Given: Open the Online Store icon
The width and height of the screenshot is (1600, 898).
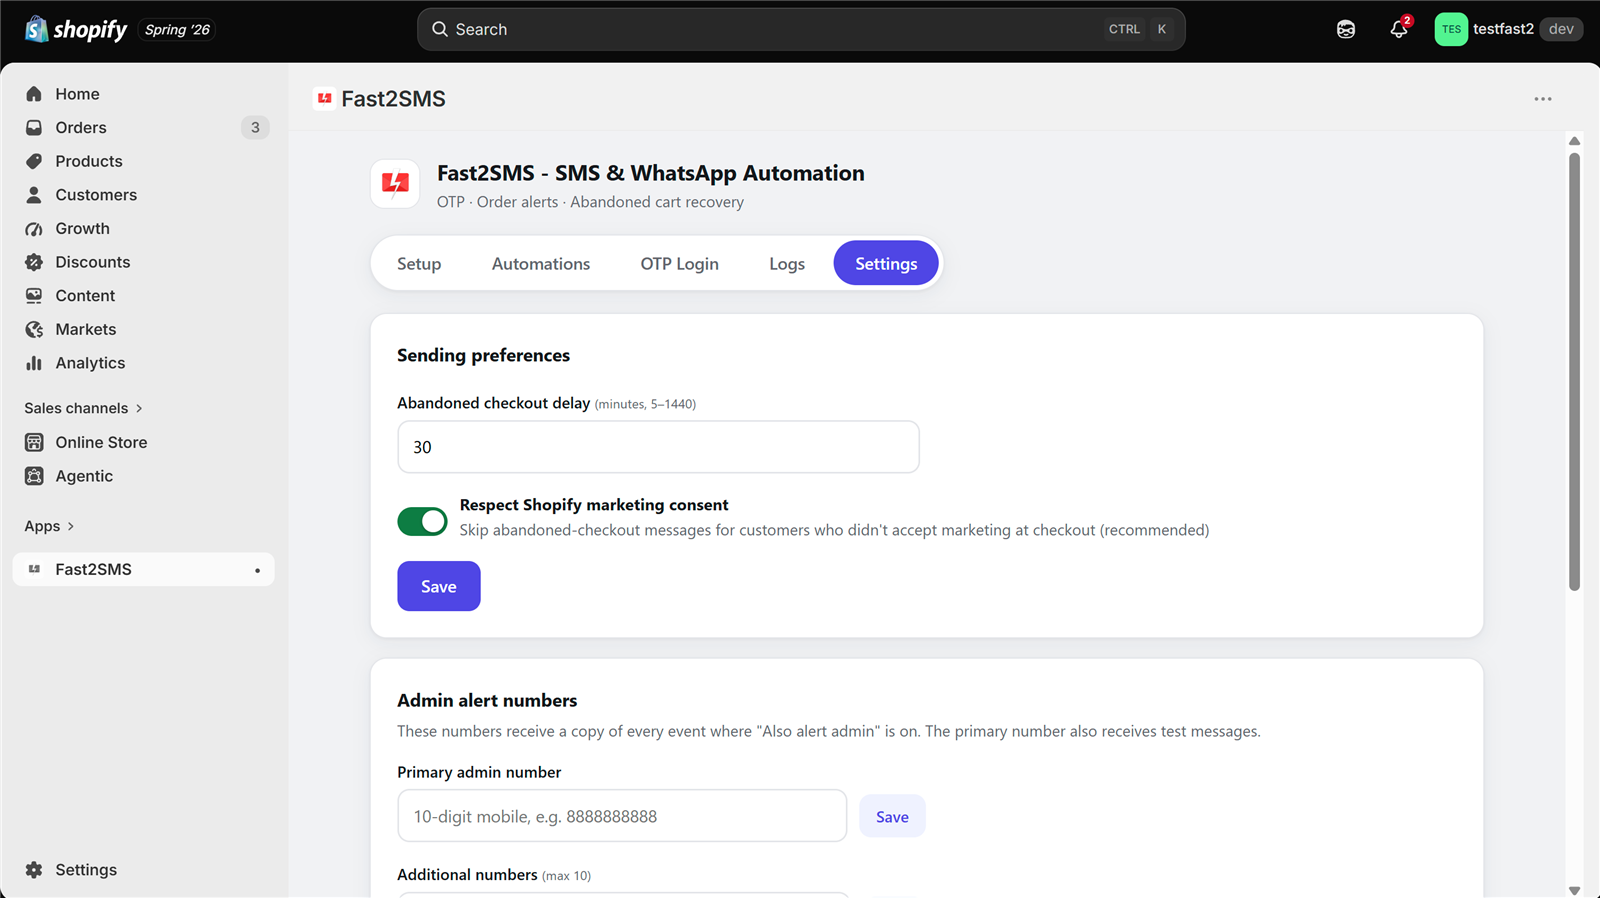Looking at the screenshot, I should tap(34, 442).
